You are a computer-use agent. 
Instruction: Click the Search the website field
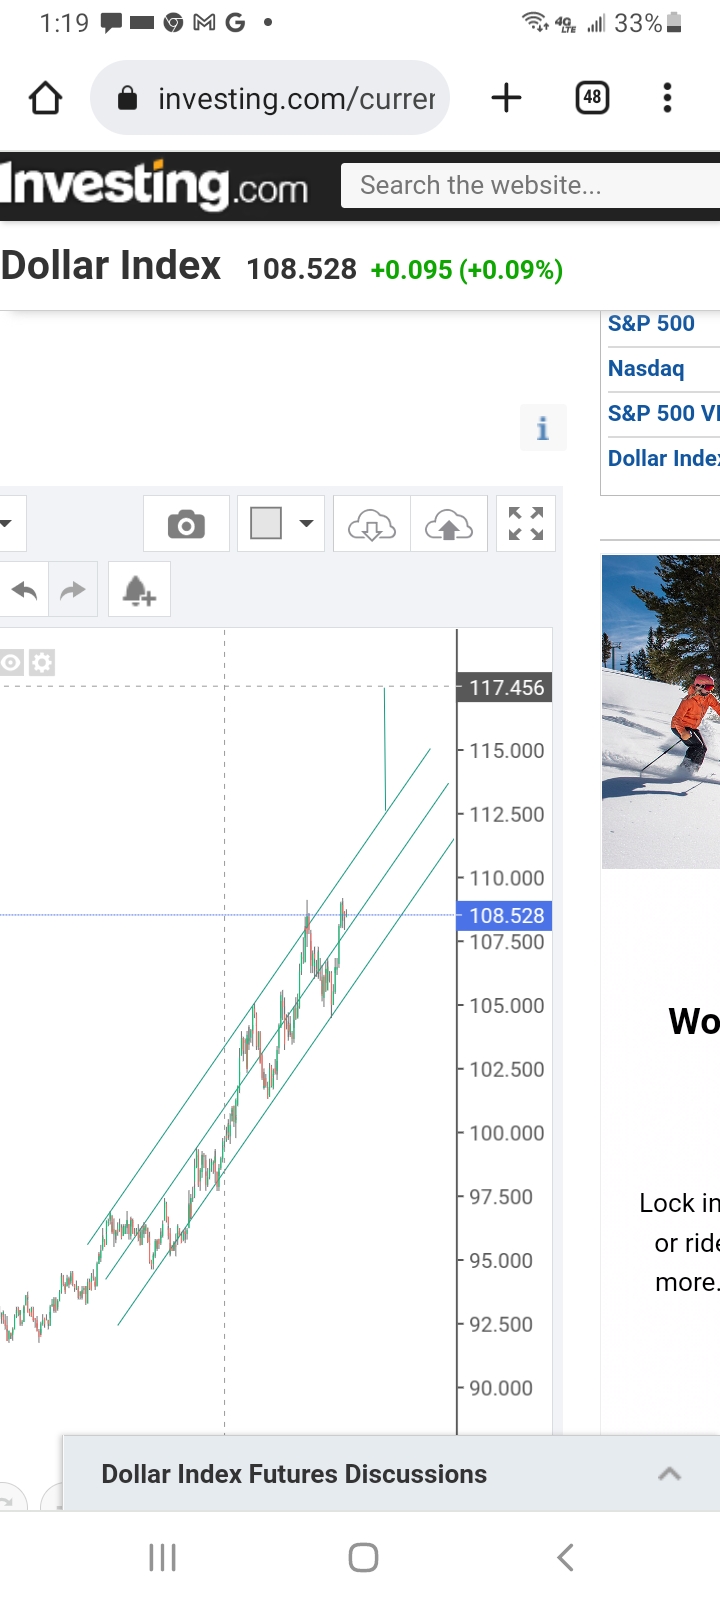[x=530, y=186]
